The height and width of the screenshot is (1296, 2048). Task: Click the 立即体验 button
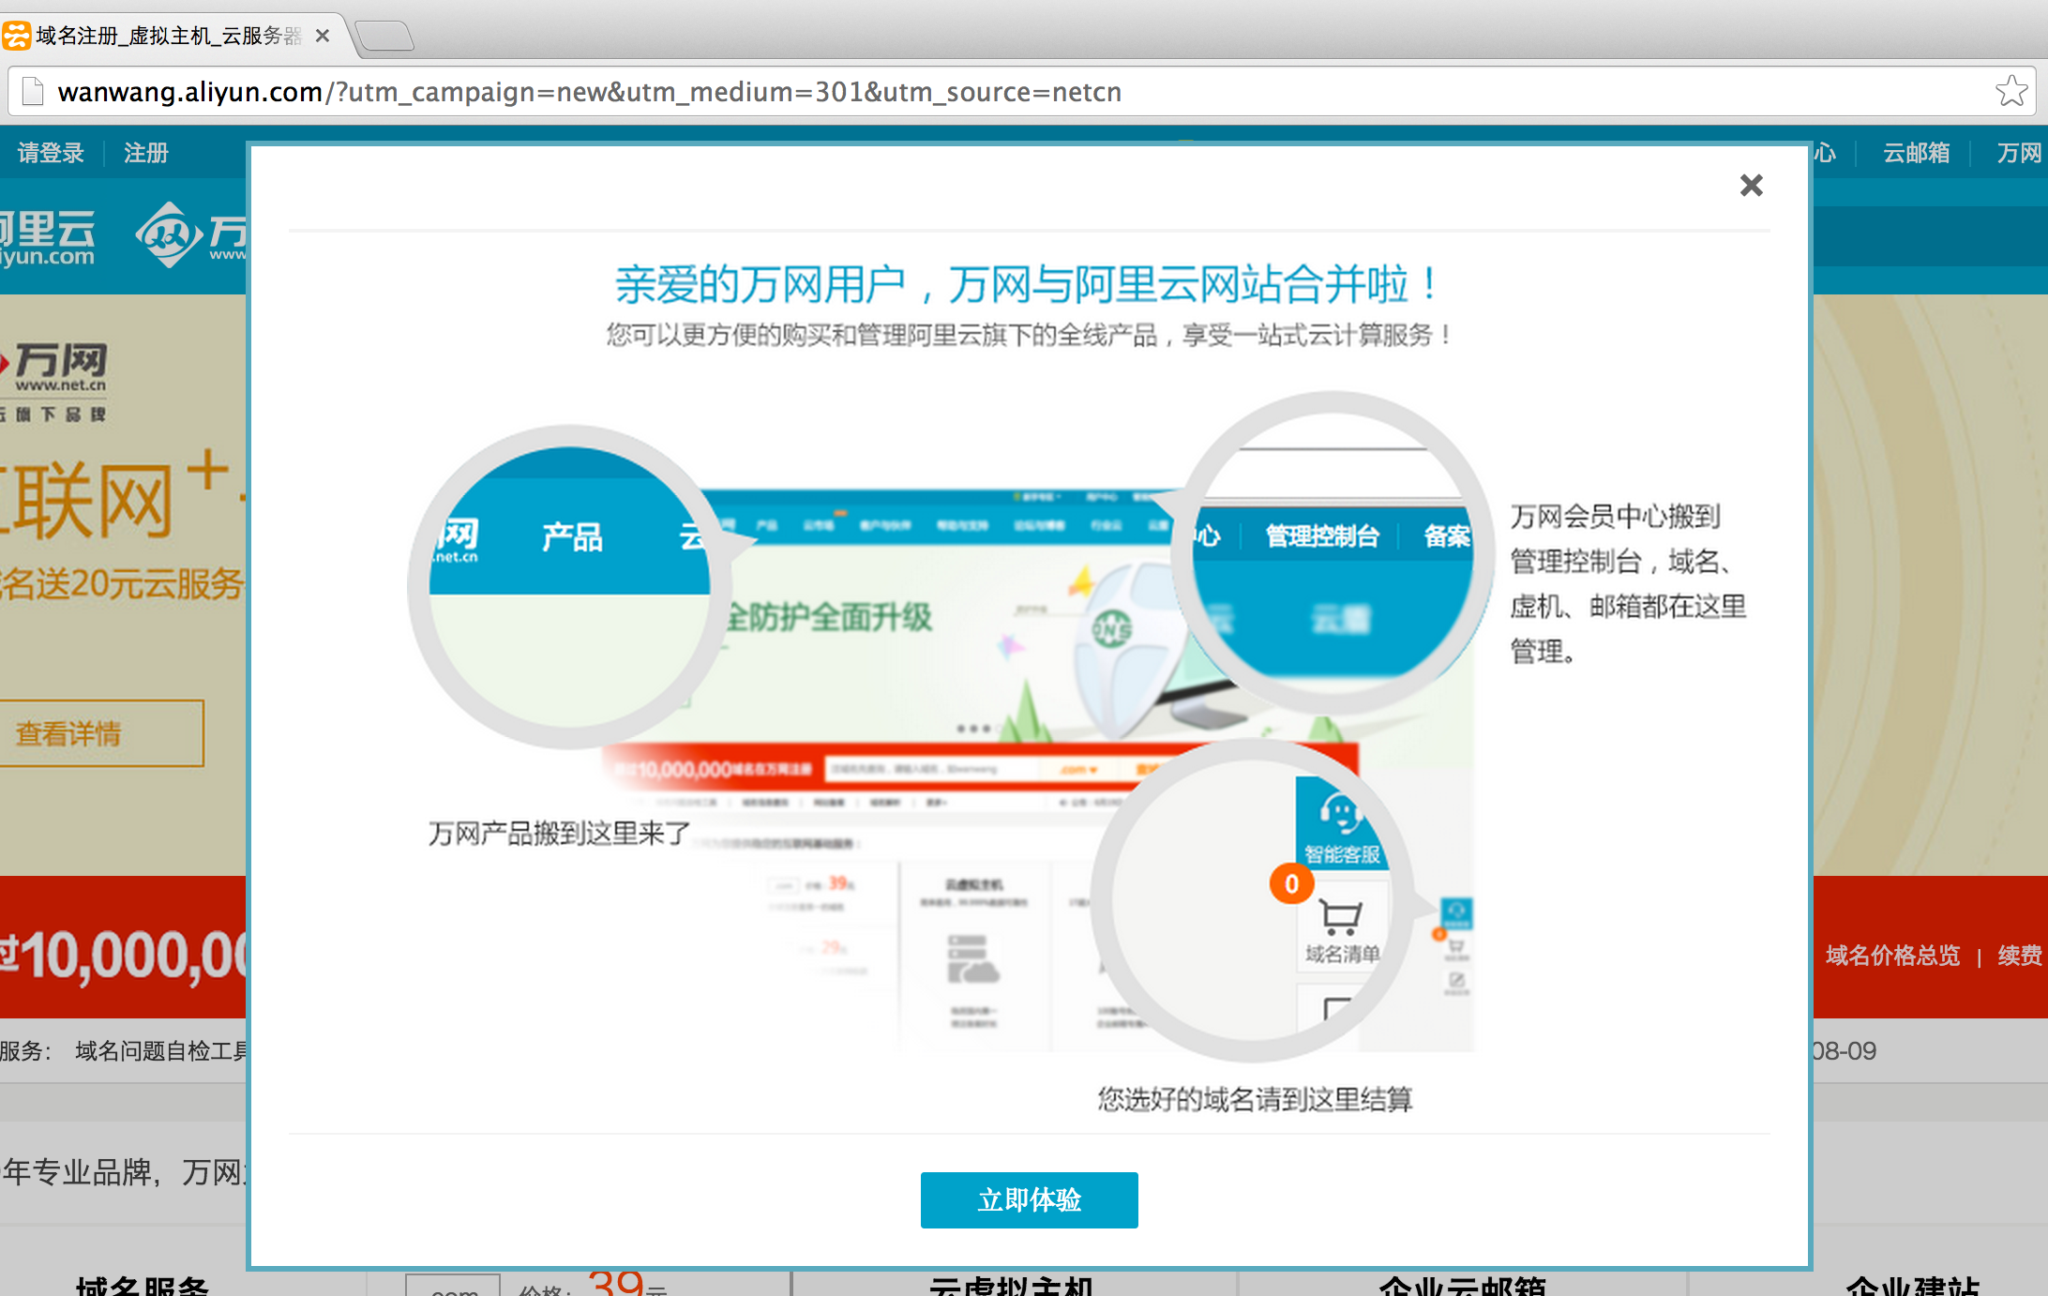[1029, 1199]
